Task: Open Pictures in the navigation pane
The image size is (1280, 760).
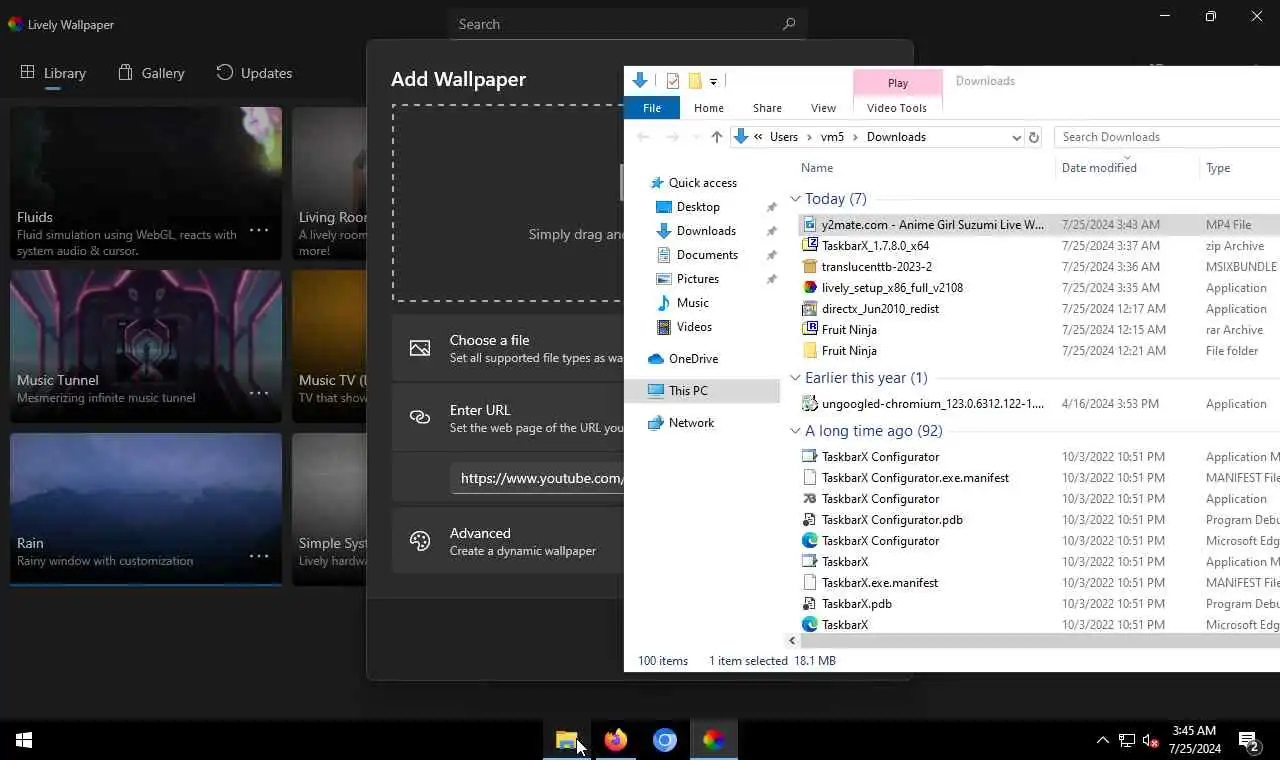Action: pos(697,279)
